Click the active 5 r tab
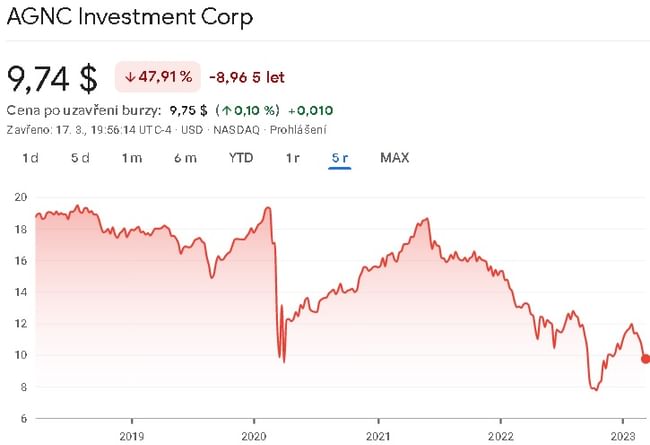650x445 pixels. click(x=340, y=158)
